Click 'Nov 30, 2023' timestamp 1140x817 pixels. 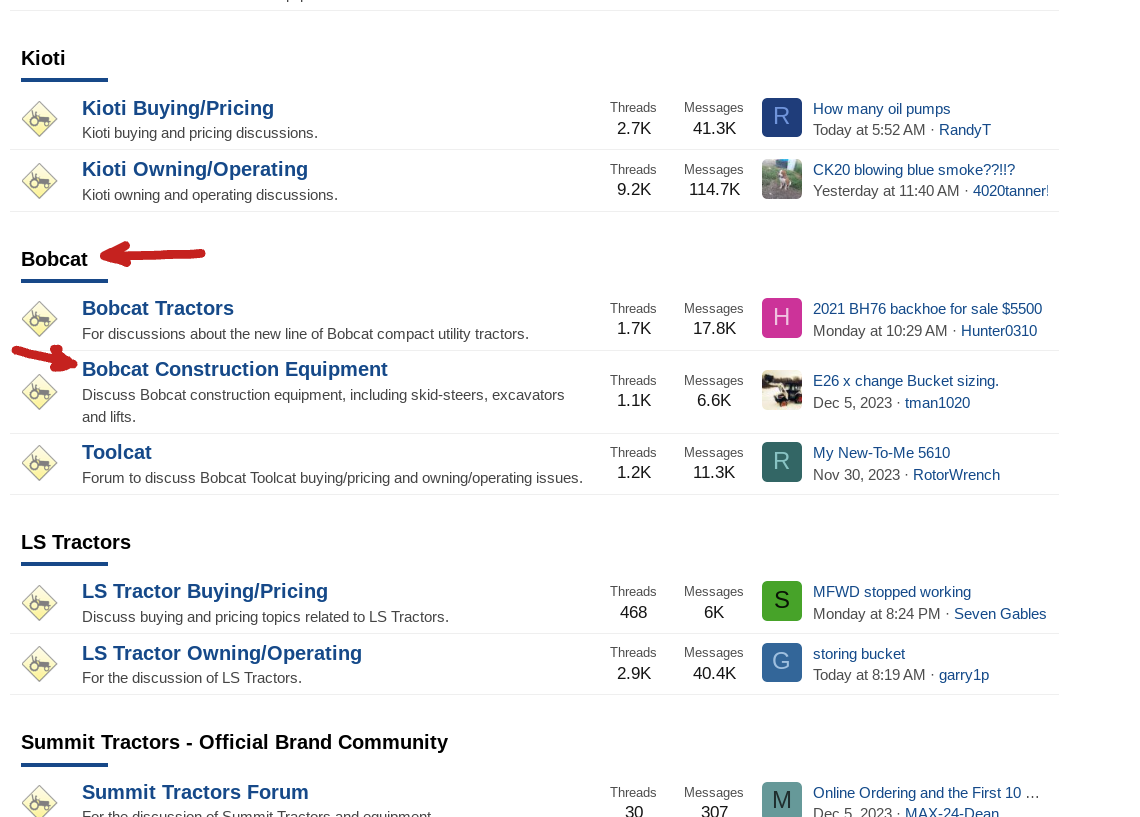tap(856, 475)
